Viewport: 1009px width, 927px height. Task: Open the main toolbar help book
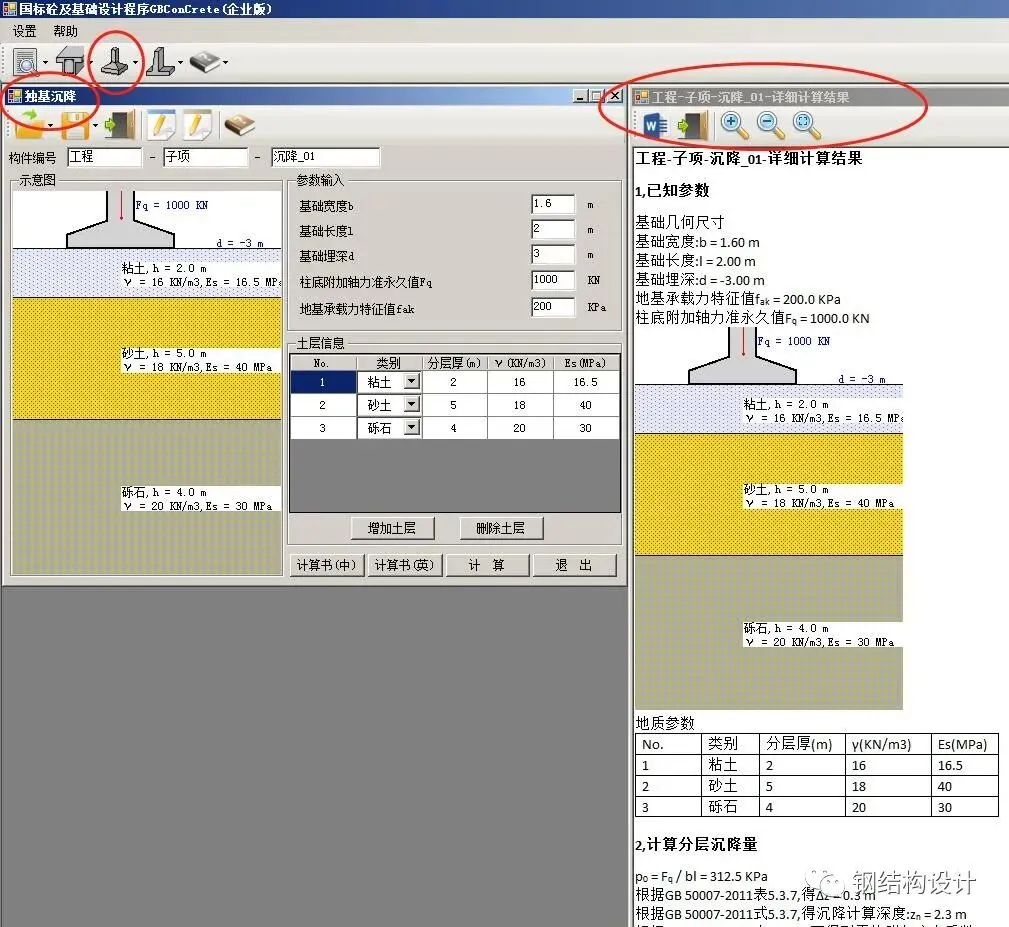pyautogui.click(x=205, y=62)
